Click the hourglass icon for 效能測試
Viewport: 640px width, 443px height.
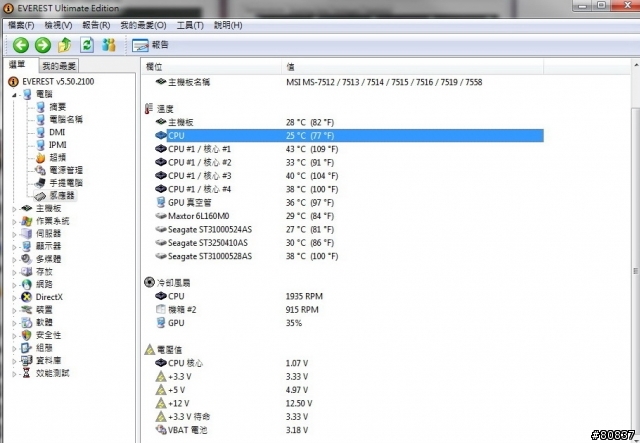coord(27,373)
